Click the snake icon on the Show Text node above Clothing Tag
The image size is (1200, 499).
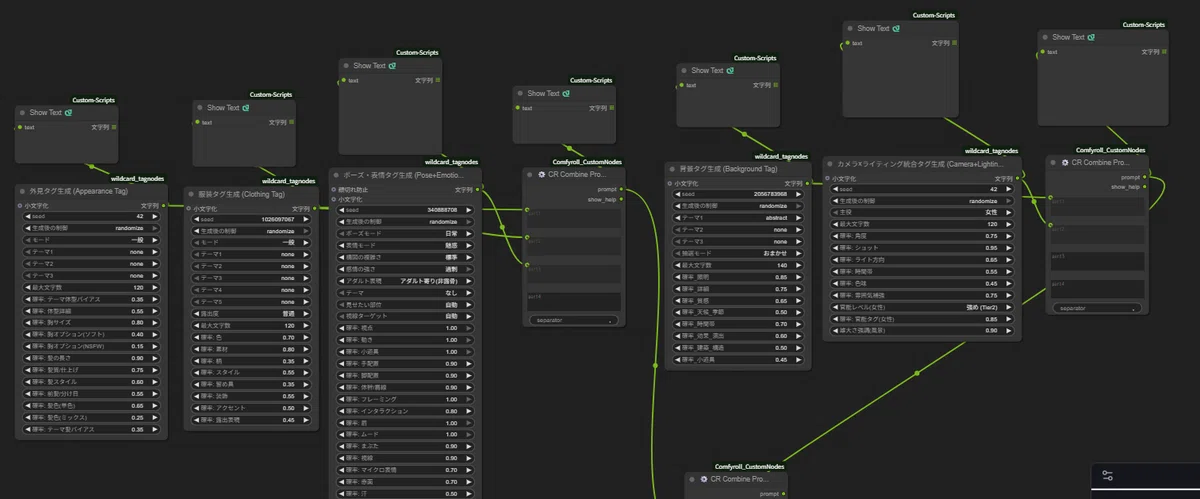tap(247, 108)
